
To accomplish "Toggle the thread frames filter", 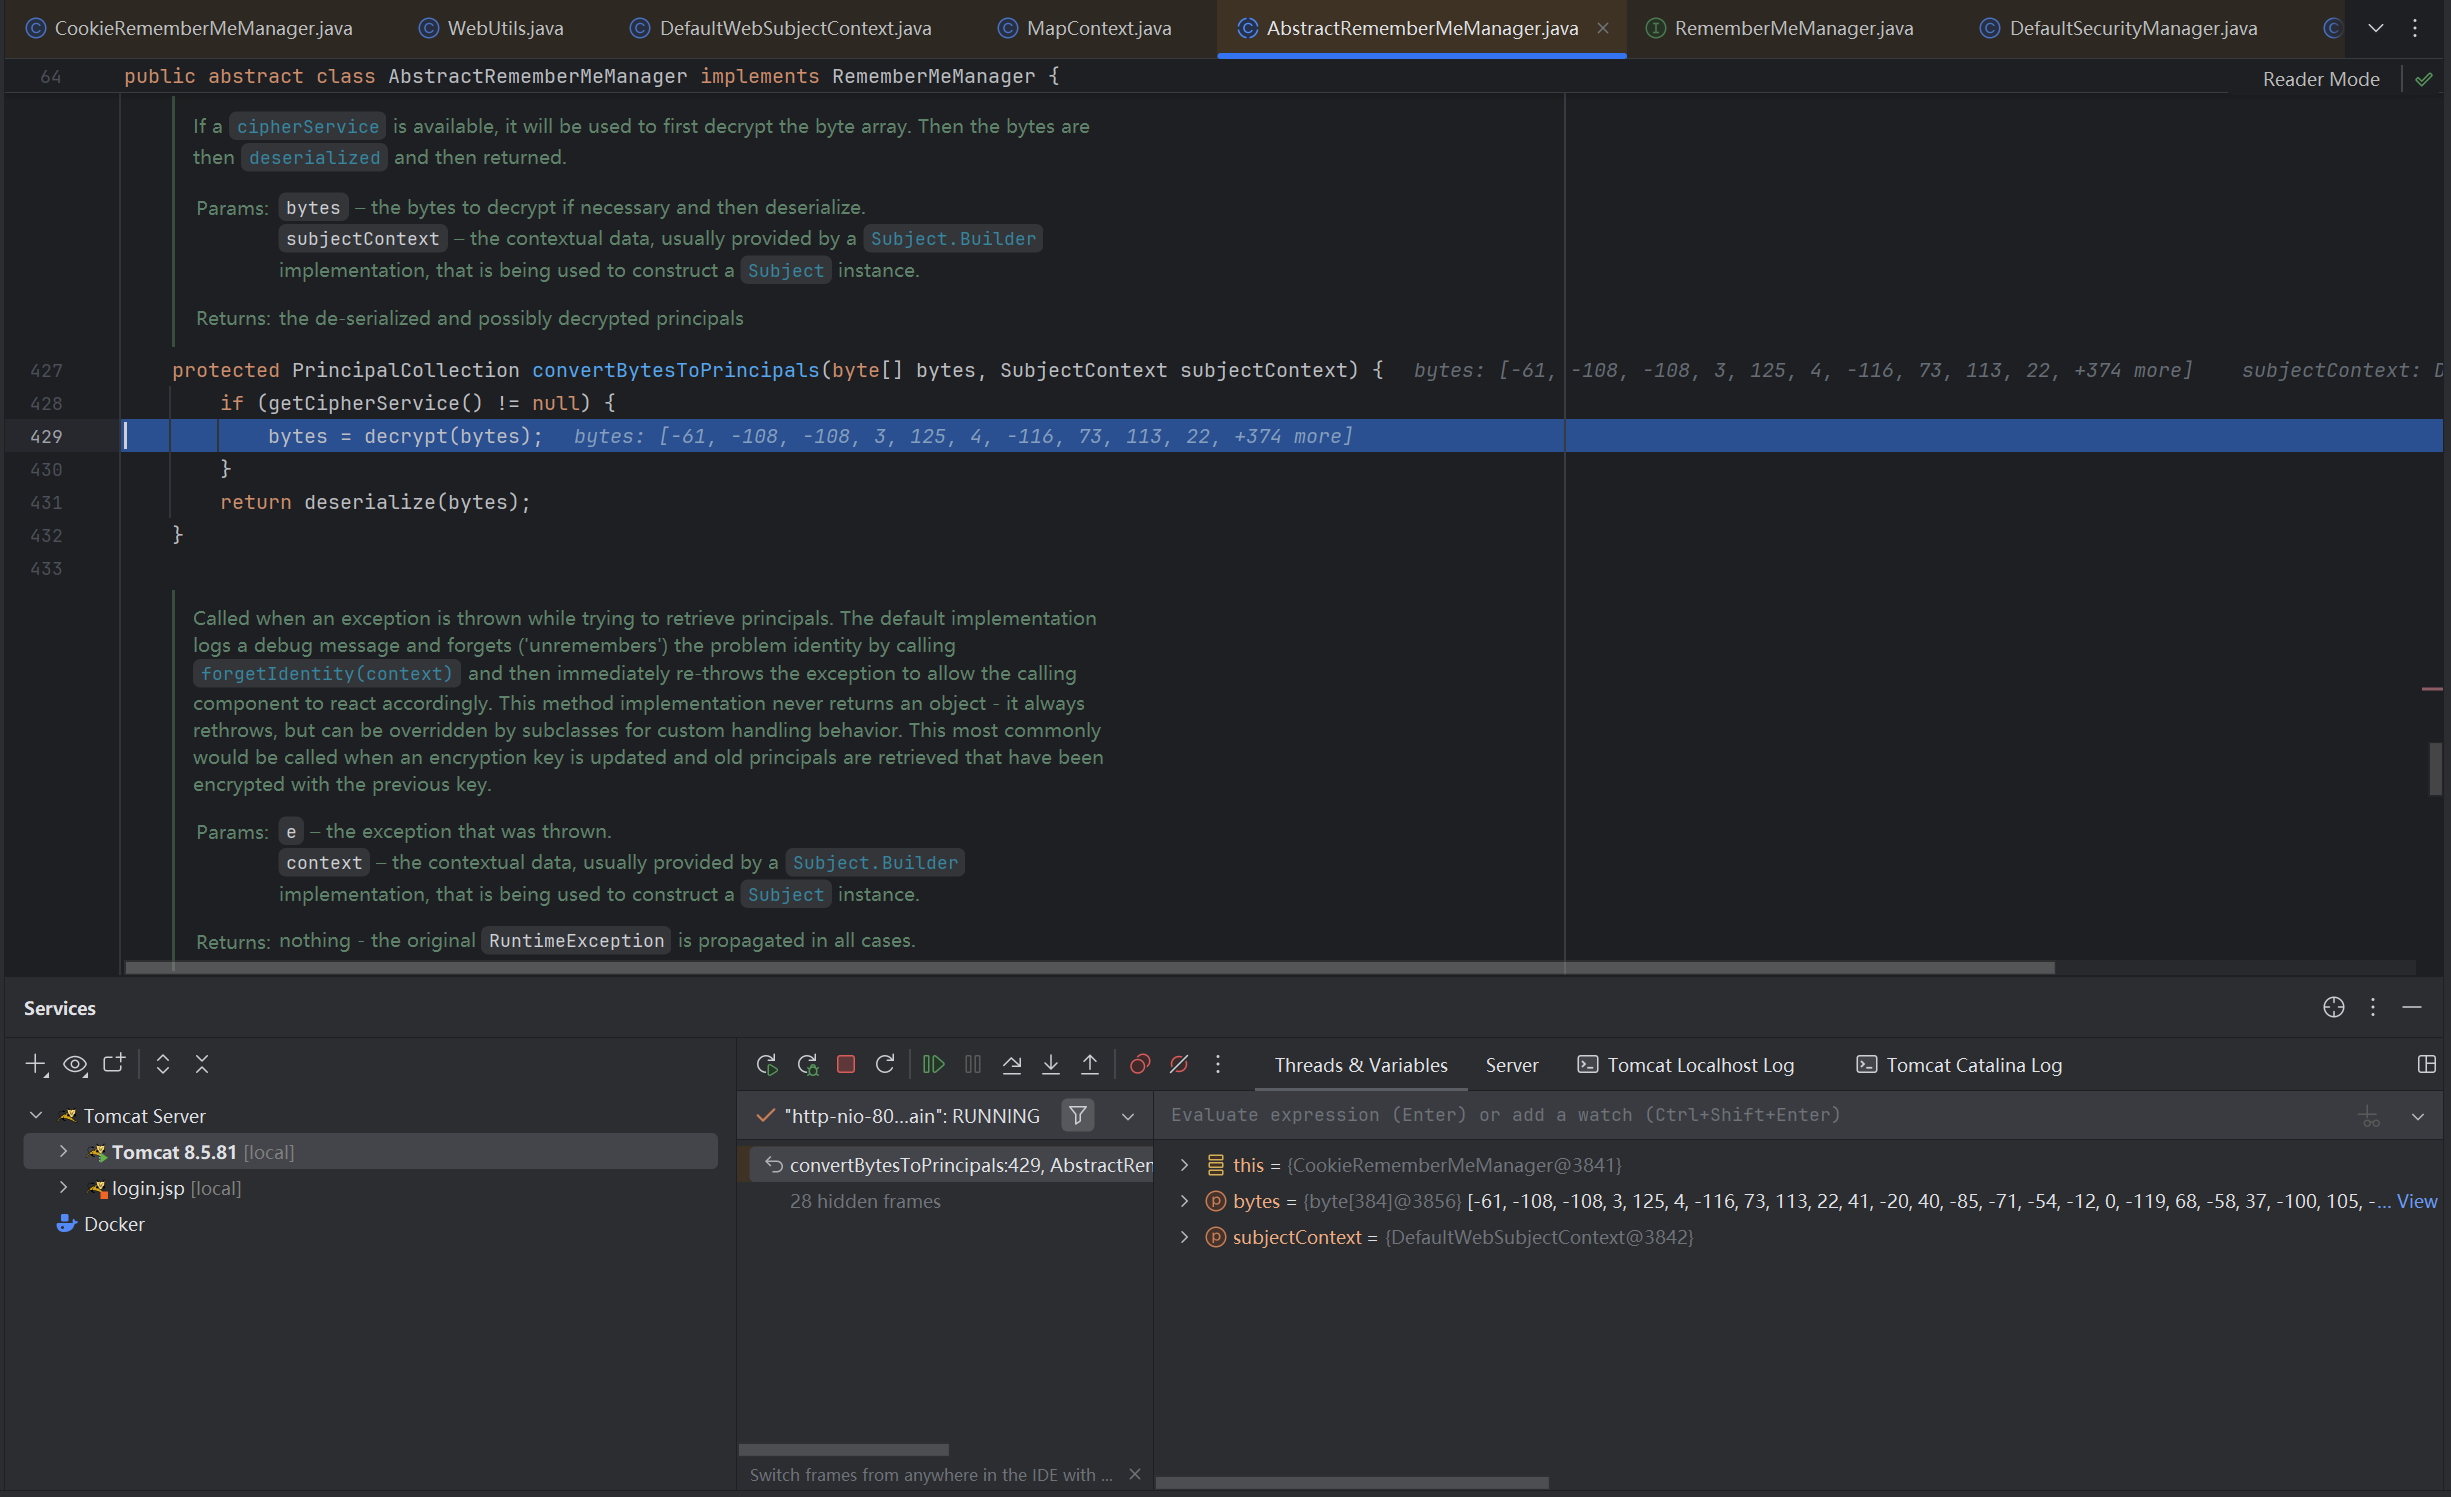I will 1078,1115.
